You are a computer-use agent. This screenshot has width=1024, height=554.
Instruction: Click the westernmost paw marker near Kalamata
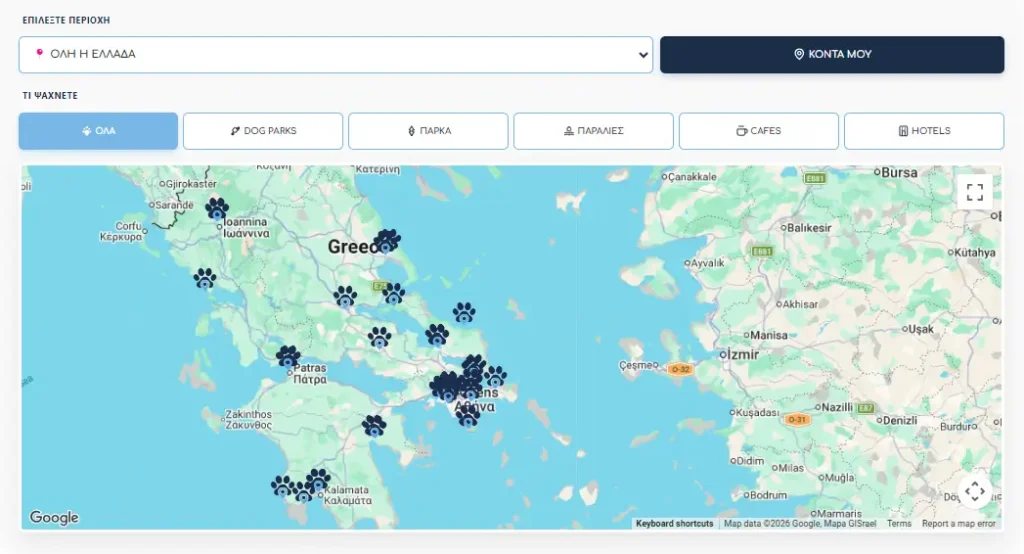point(282,487)
